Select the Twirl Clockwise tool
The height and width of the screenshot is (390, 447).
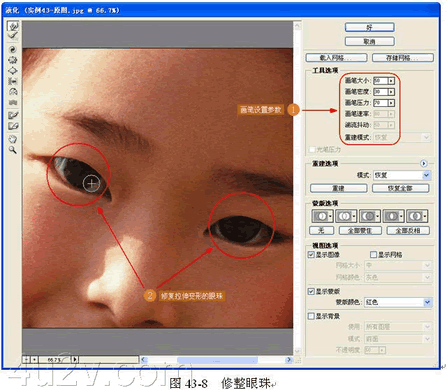pyautogui.click(x=13, y=49)
